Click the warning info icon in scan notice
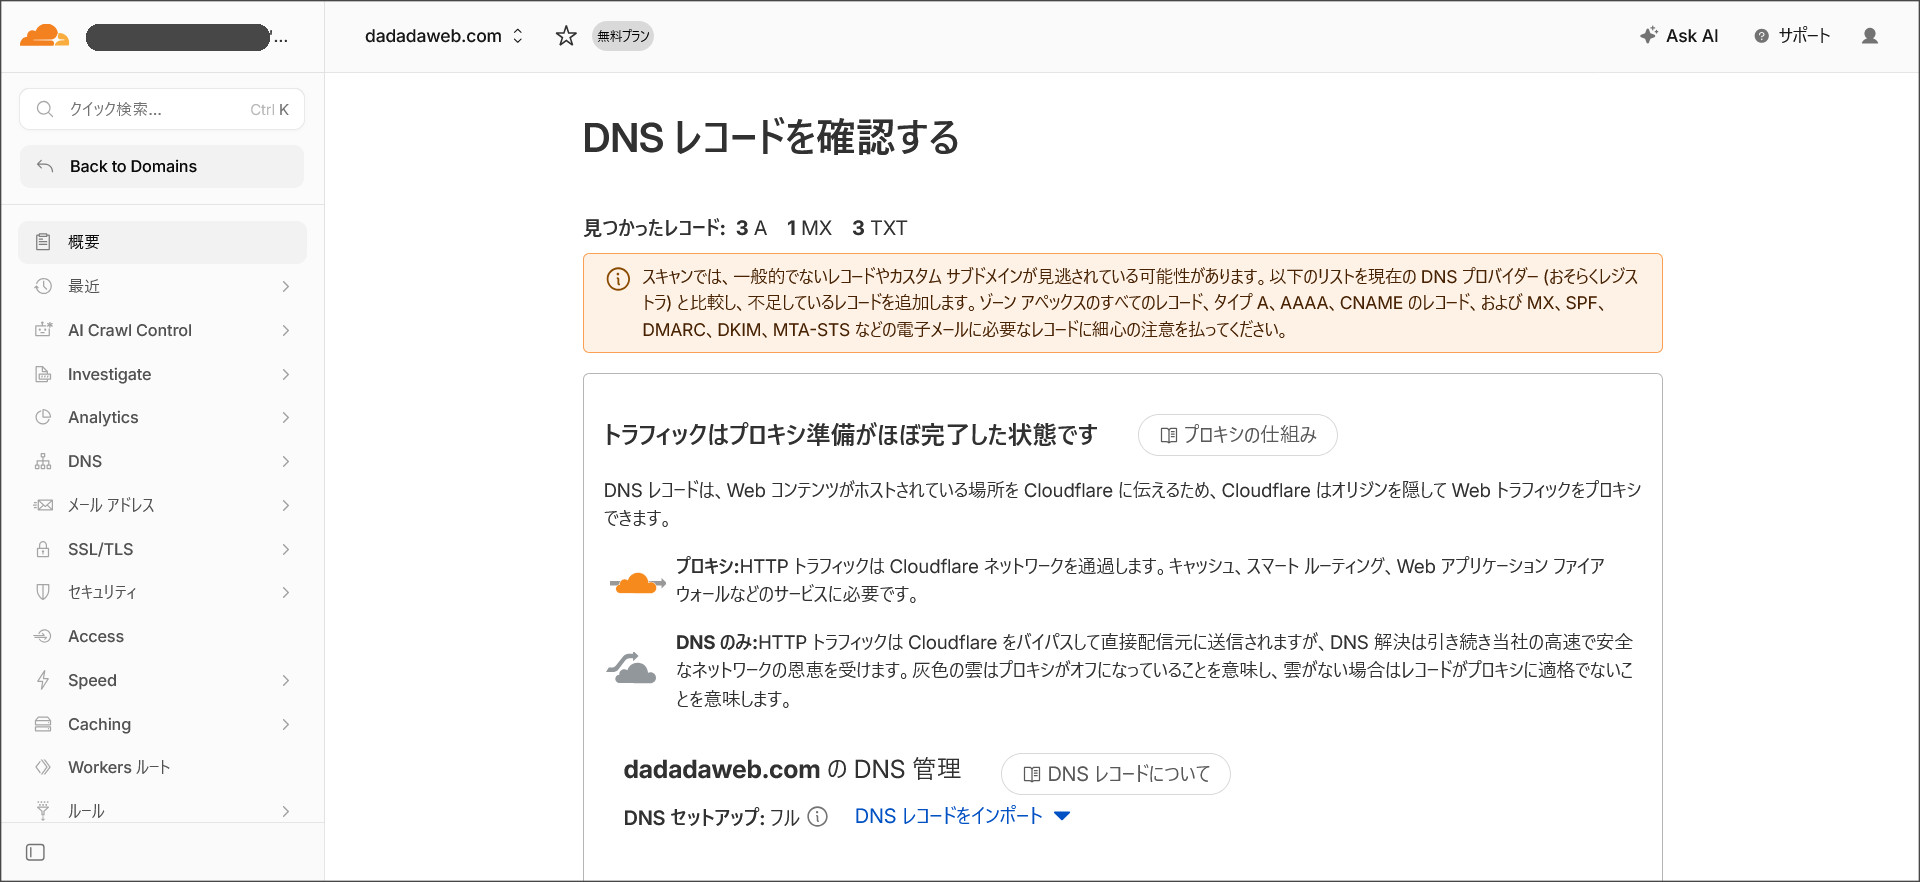 (618, 278)
